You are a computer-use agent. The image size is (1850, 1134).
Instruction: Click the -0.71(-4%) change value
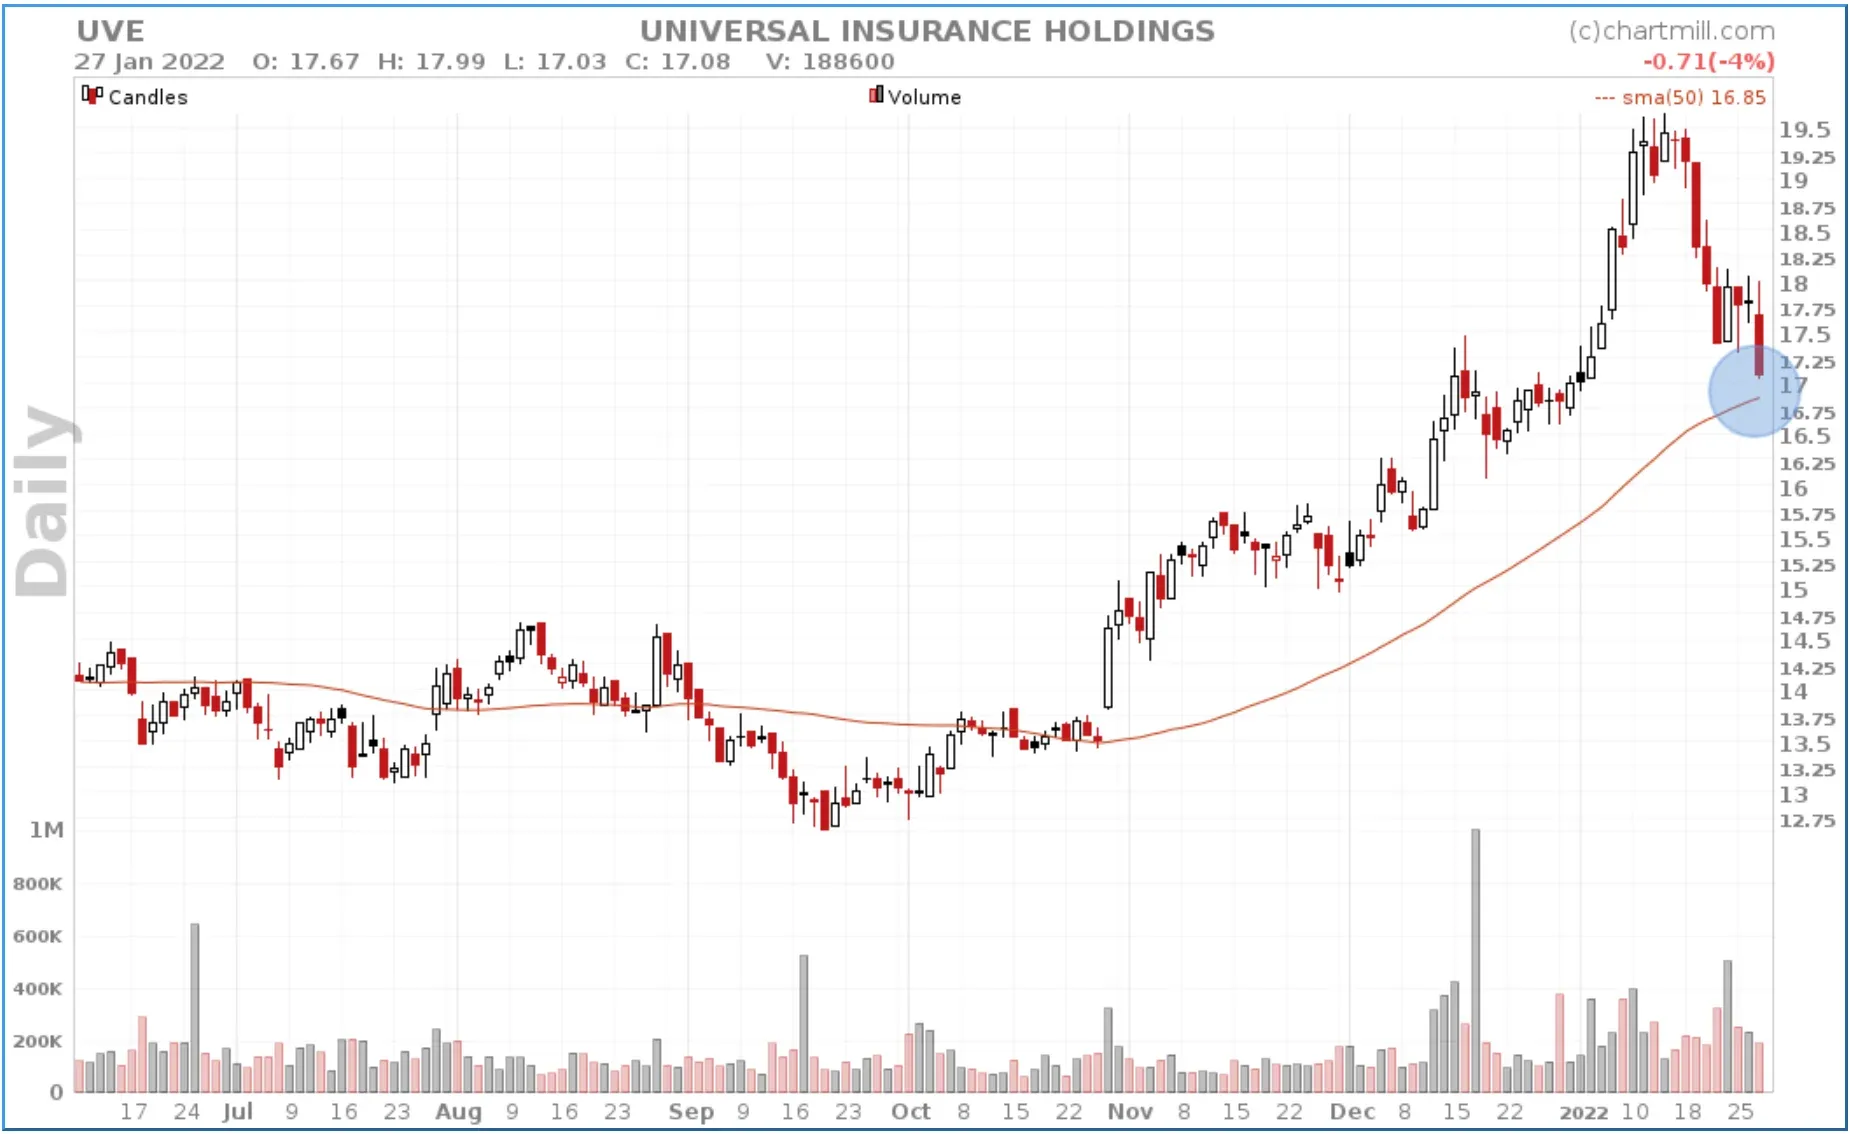tap(1709, 61)
